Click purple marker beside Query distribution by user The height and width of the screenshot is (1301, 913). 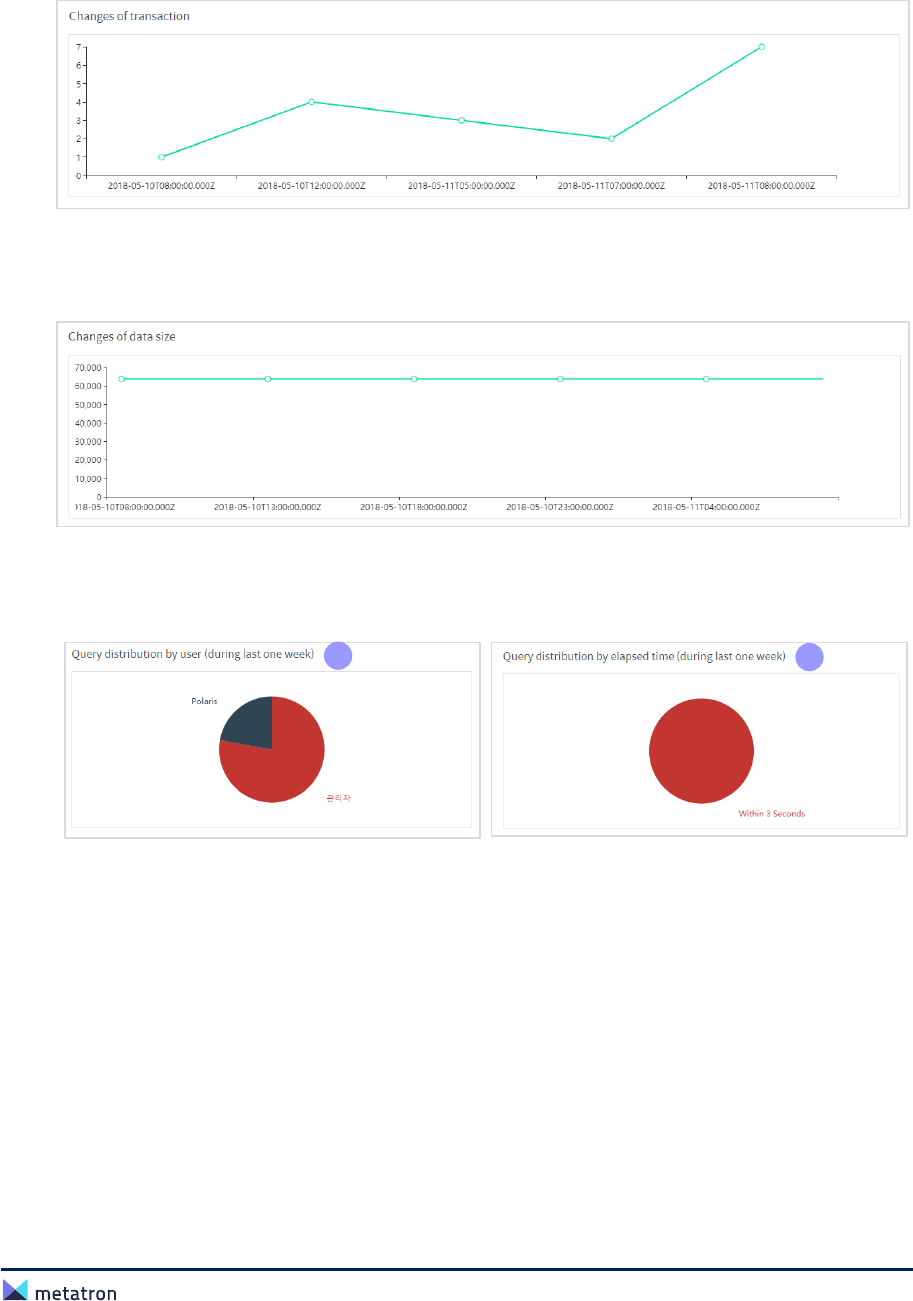[339, 656]
